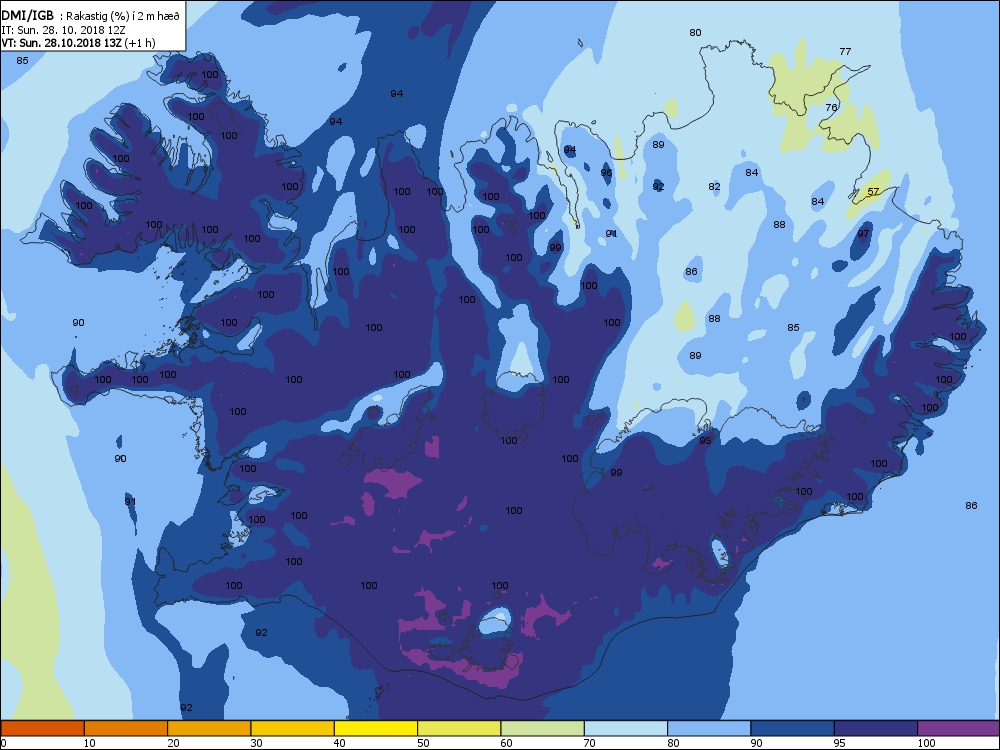Click the legend scale label 20
Image resolution: width=1000 pixels, height=750 pixels.
(x=173, y=743)
